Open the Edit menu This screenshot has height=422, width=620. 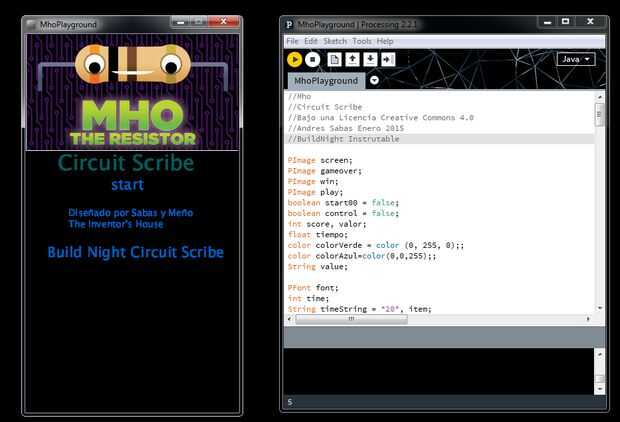coord(310,41)
